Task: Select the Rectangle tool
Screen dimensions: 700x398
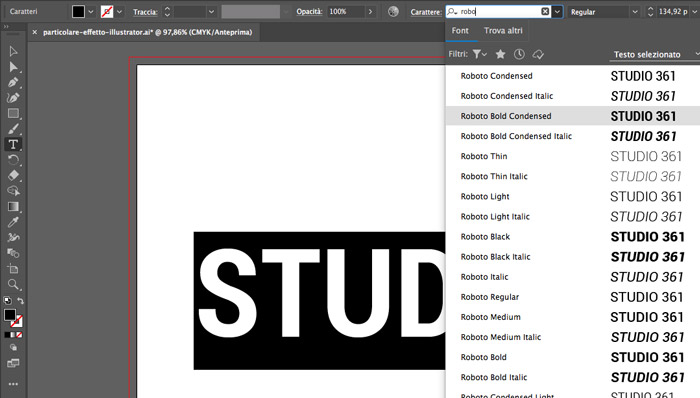Action: tap(13, 113)
